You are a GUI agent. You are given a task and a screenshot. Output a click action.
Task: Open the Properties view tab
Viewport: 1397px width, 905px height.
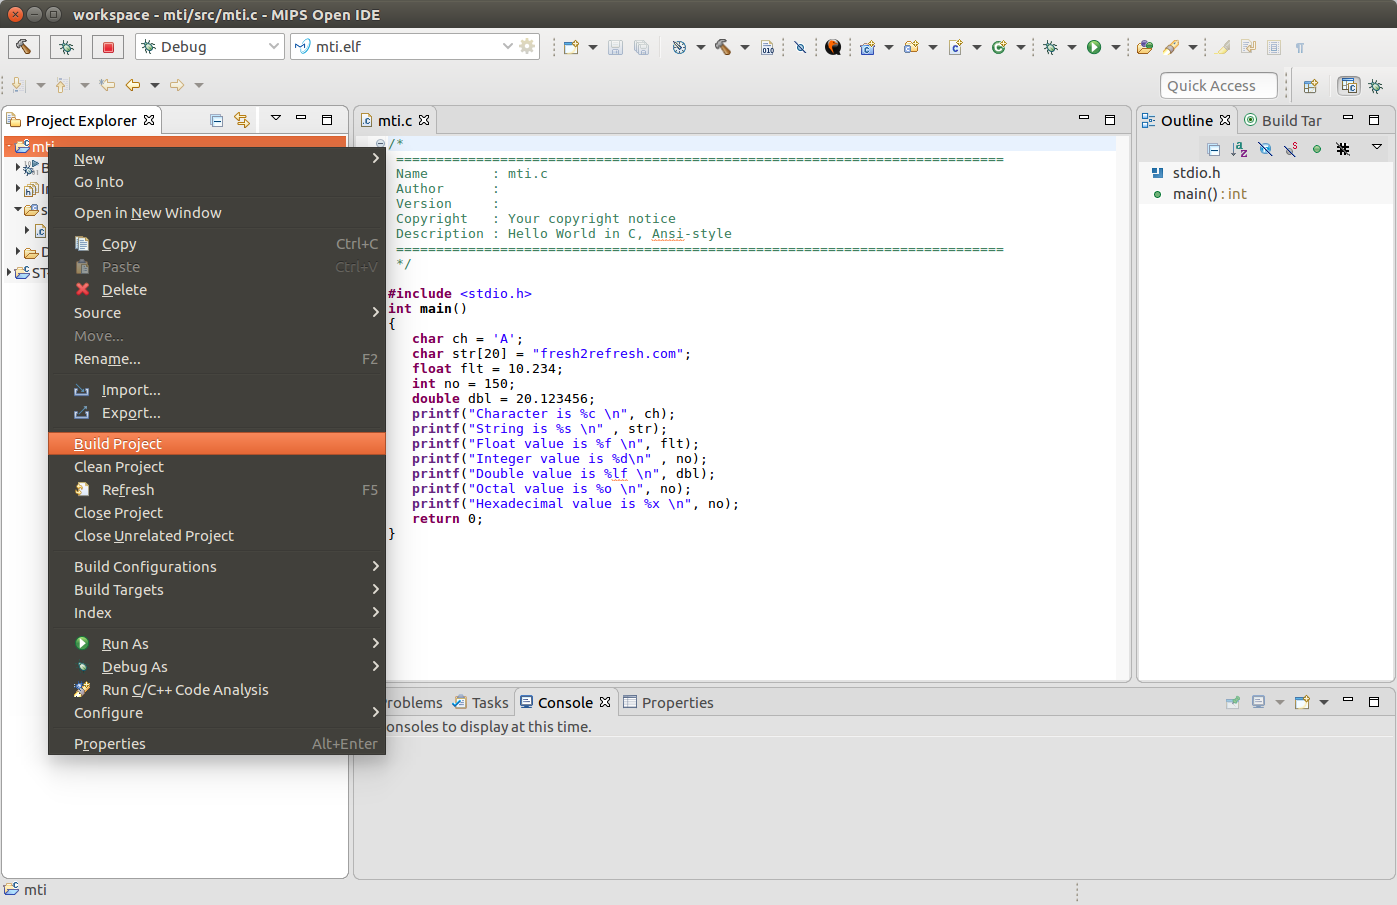click(x=668, y=703)
